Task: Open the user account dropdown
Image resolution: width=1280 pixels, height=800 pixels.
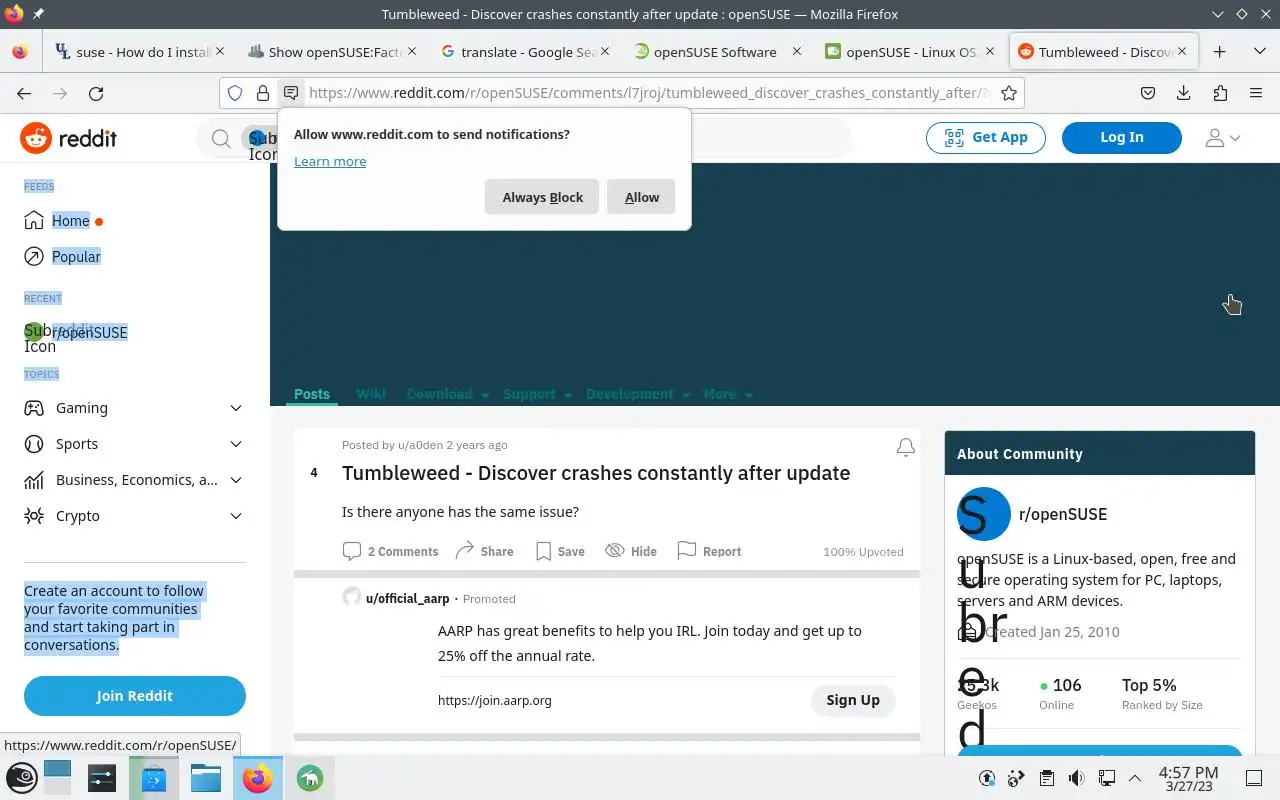Action: 1222,138
